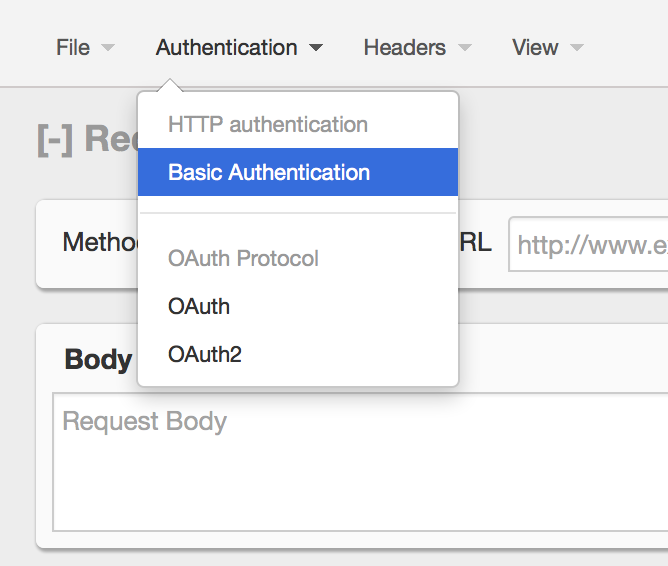Image resolution: width=668 pixels, height=566 pixels.
Task: Click the Method label
Action: [98, 243]
